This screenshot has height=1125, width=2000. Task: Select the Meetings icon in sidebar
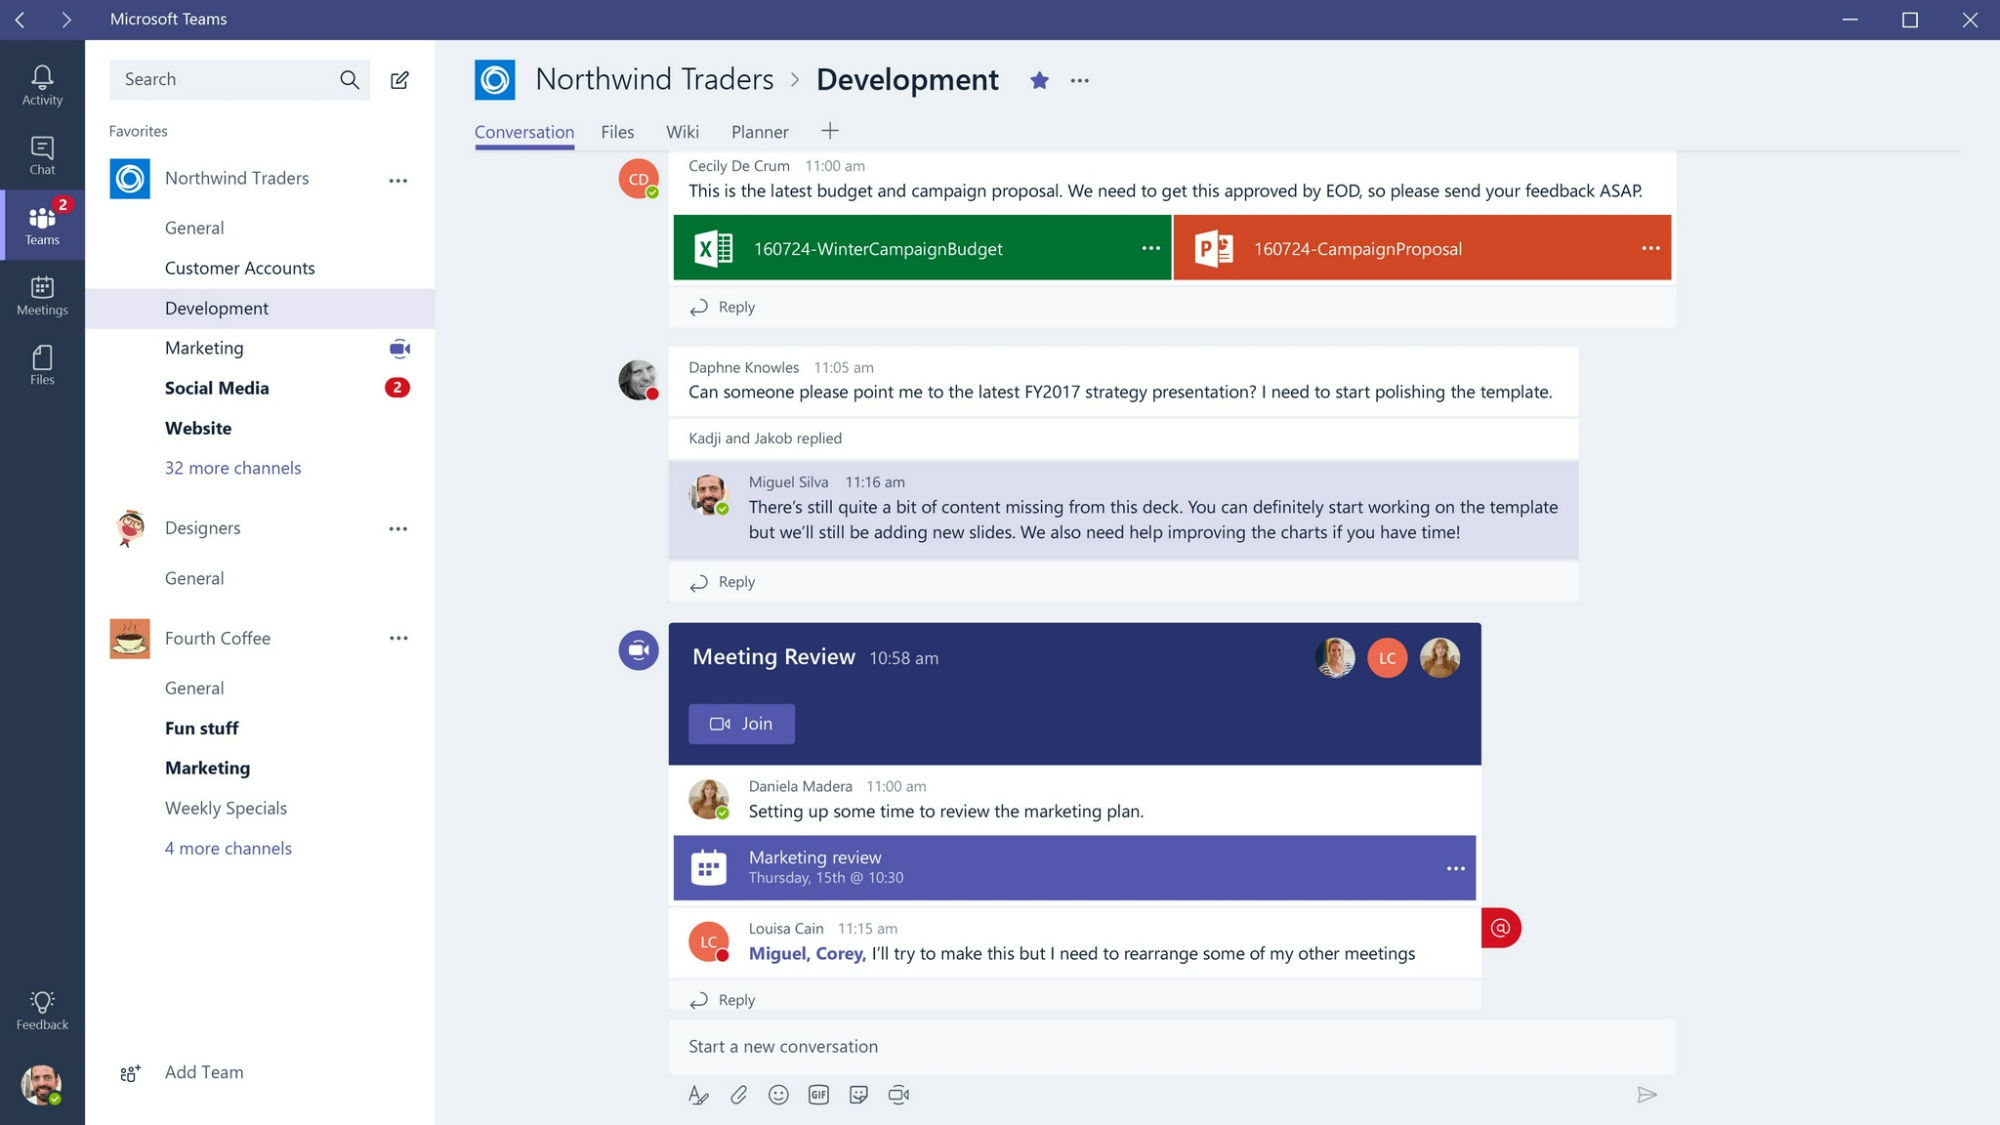[x=41, y=294]
